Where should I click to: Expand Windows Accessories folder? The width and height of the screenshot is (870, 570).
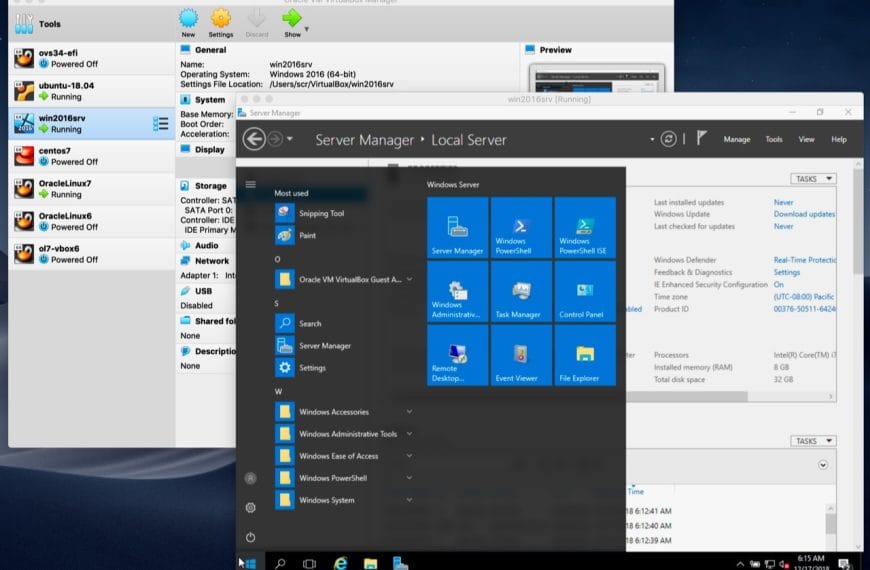coord(345,412)
